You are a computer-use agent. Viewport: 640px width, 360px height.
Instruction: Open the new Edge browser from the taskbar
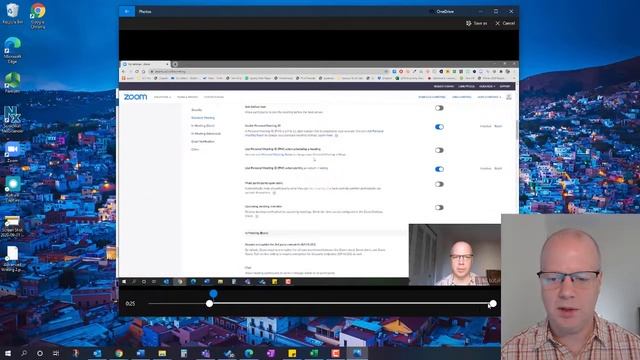pos(249,353)
